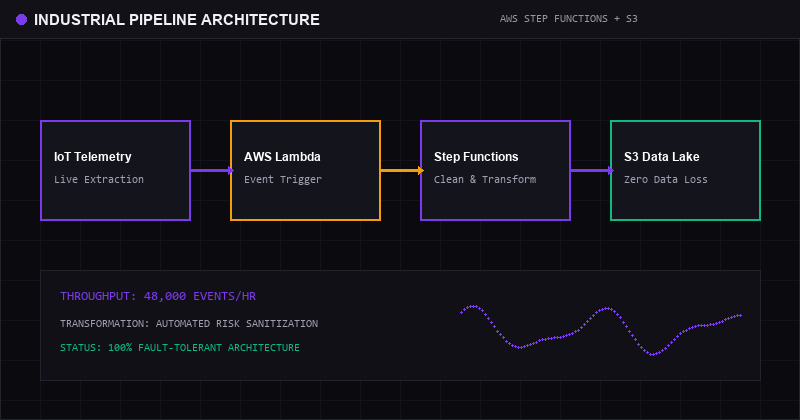
Task: Click the AWS Lambda heading
Action: point(282,157)
